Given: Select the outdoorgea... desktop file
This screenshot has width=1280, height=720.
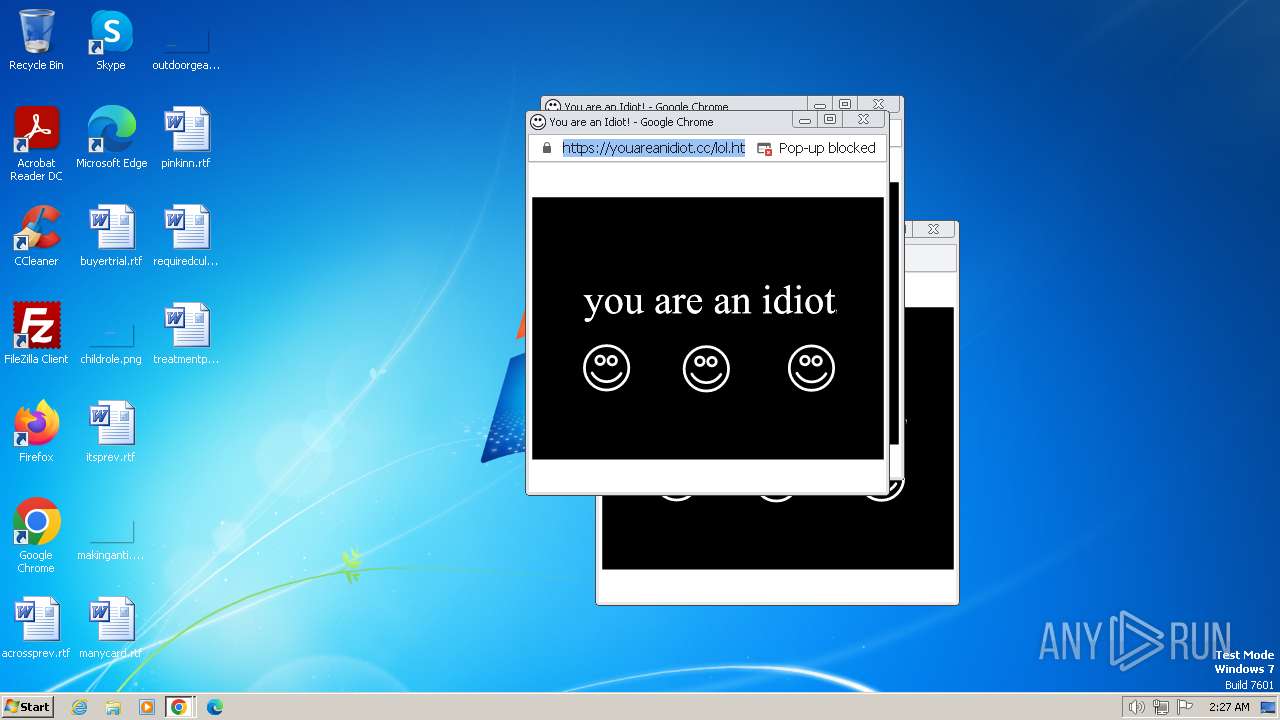Looking at the screenshot, I should point(186,40).
